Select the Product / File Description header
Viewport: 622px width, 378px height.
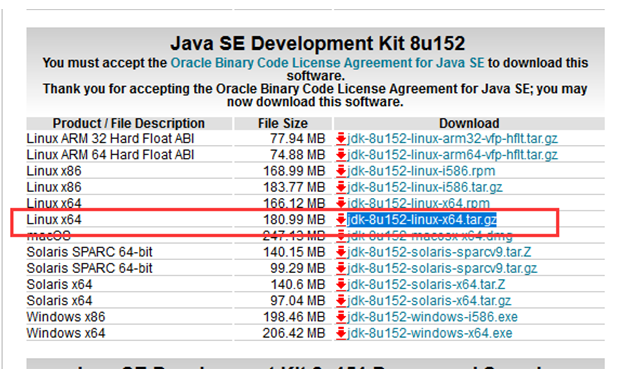tap(129, 123)
